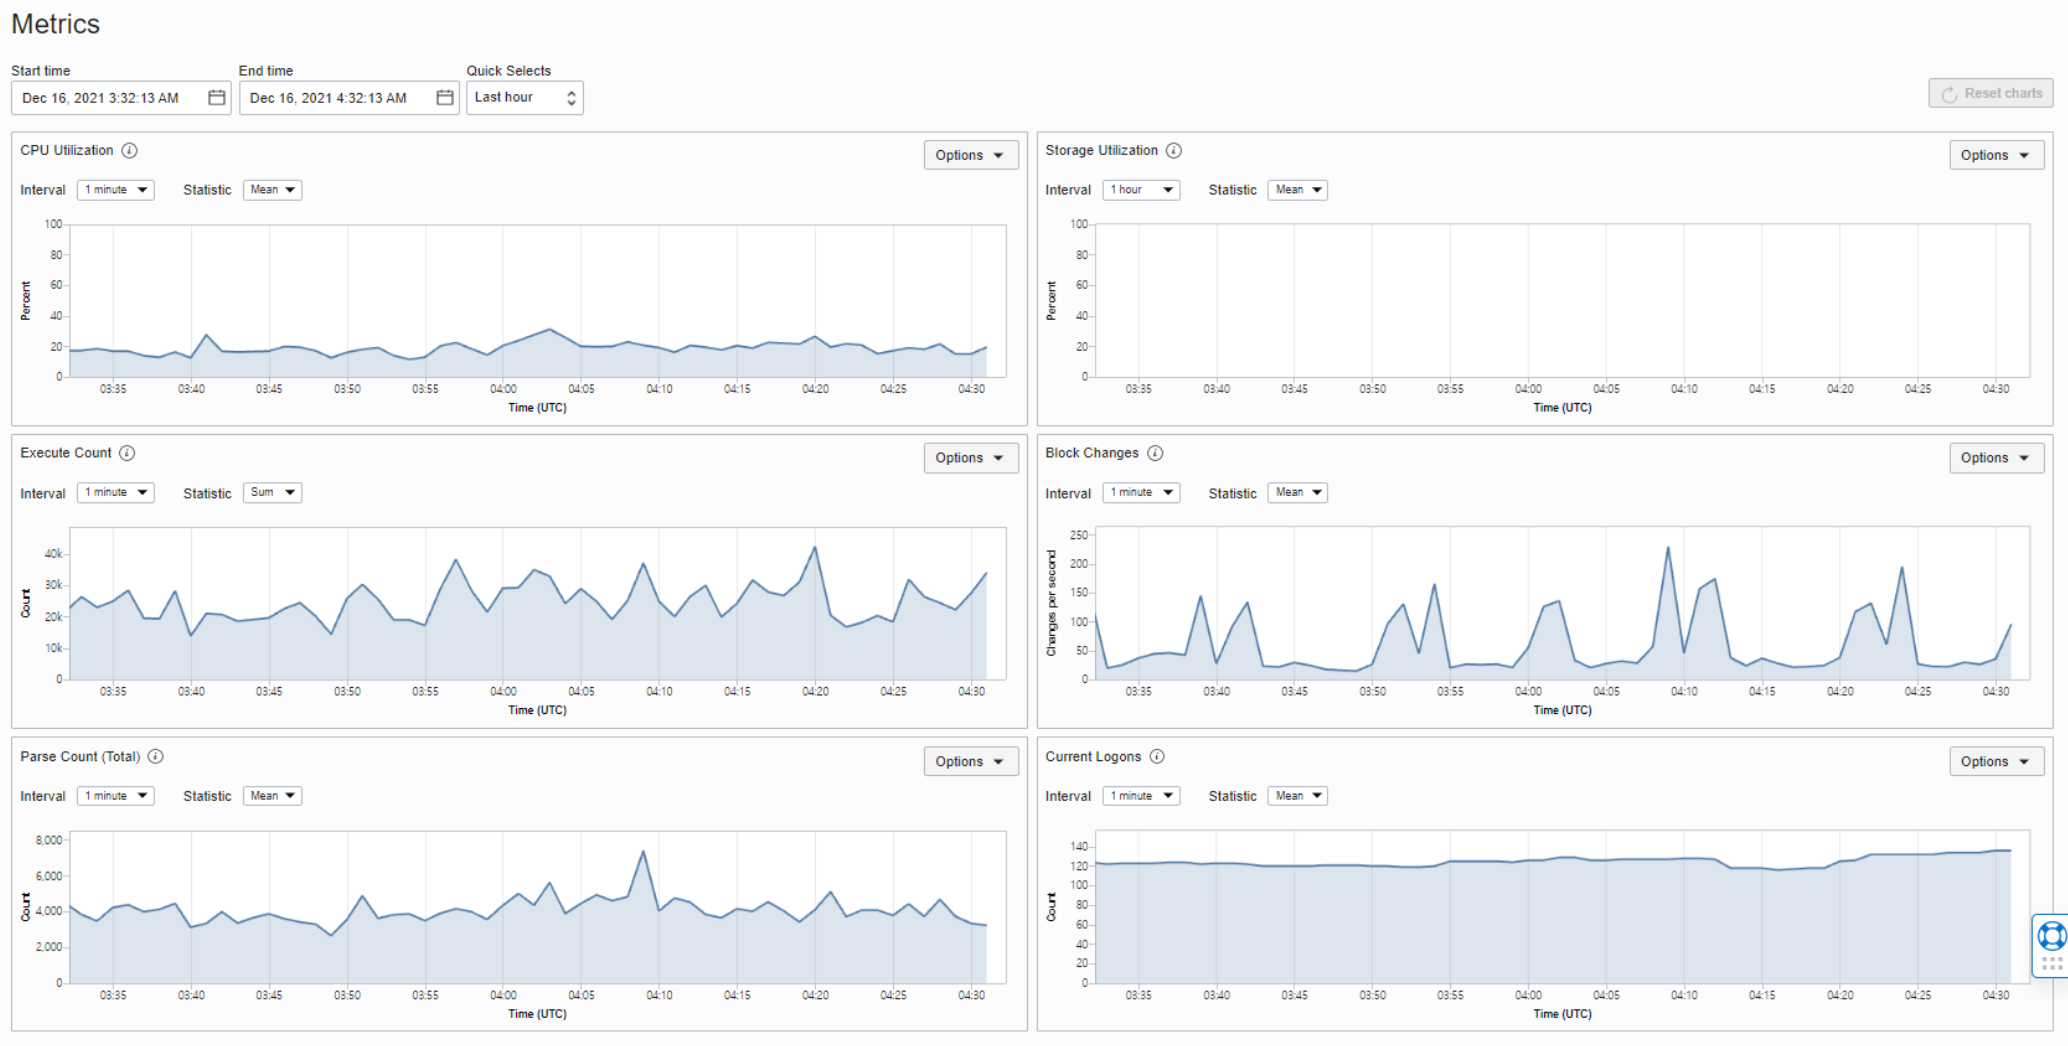Click the Storage Utilization chart title

(x=1102, y=151)
